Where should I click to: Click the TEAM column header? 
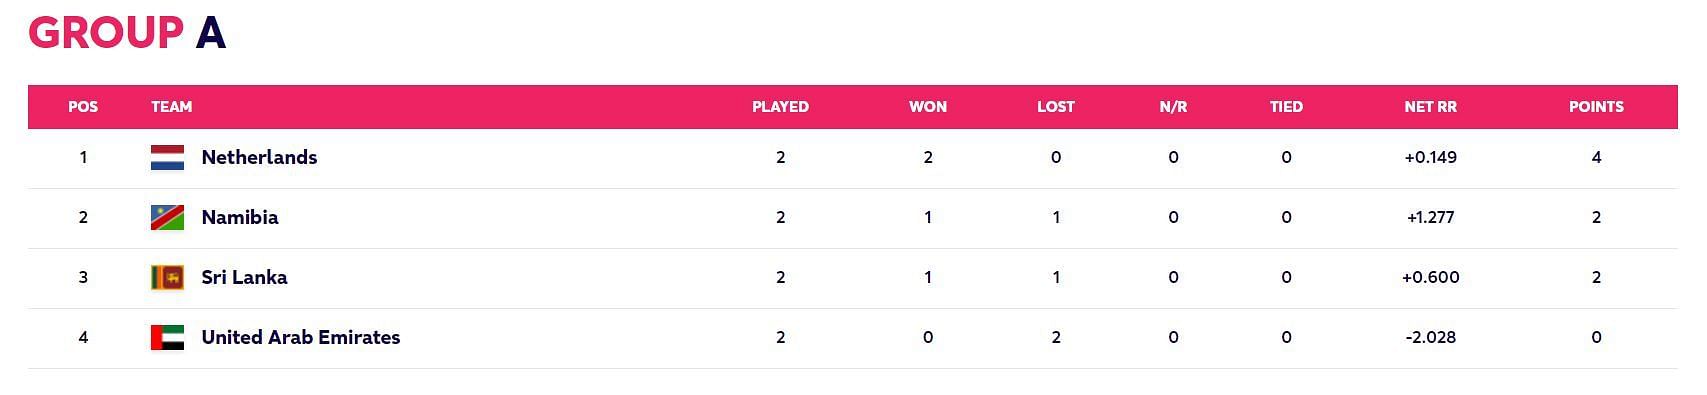171,106
